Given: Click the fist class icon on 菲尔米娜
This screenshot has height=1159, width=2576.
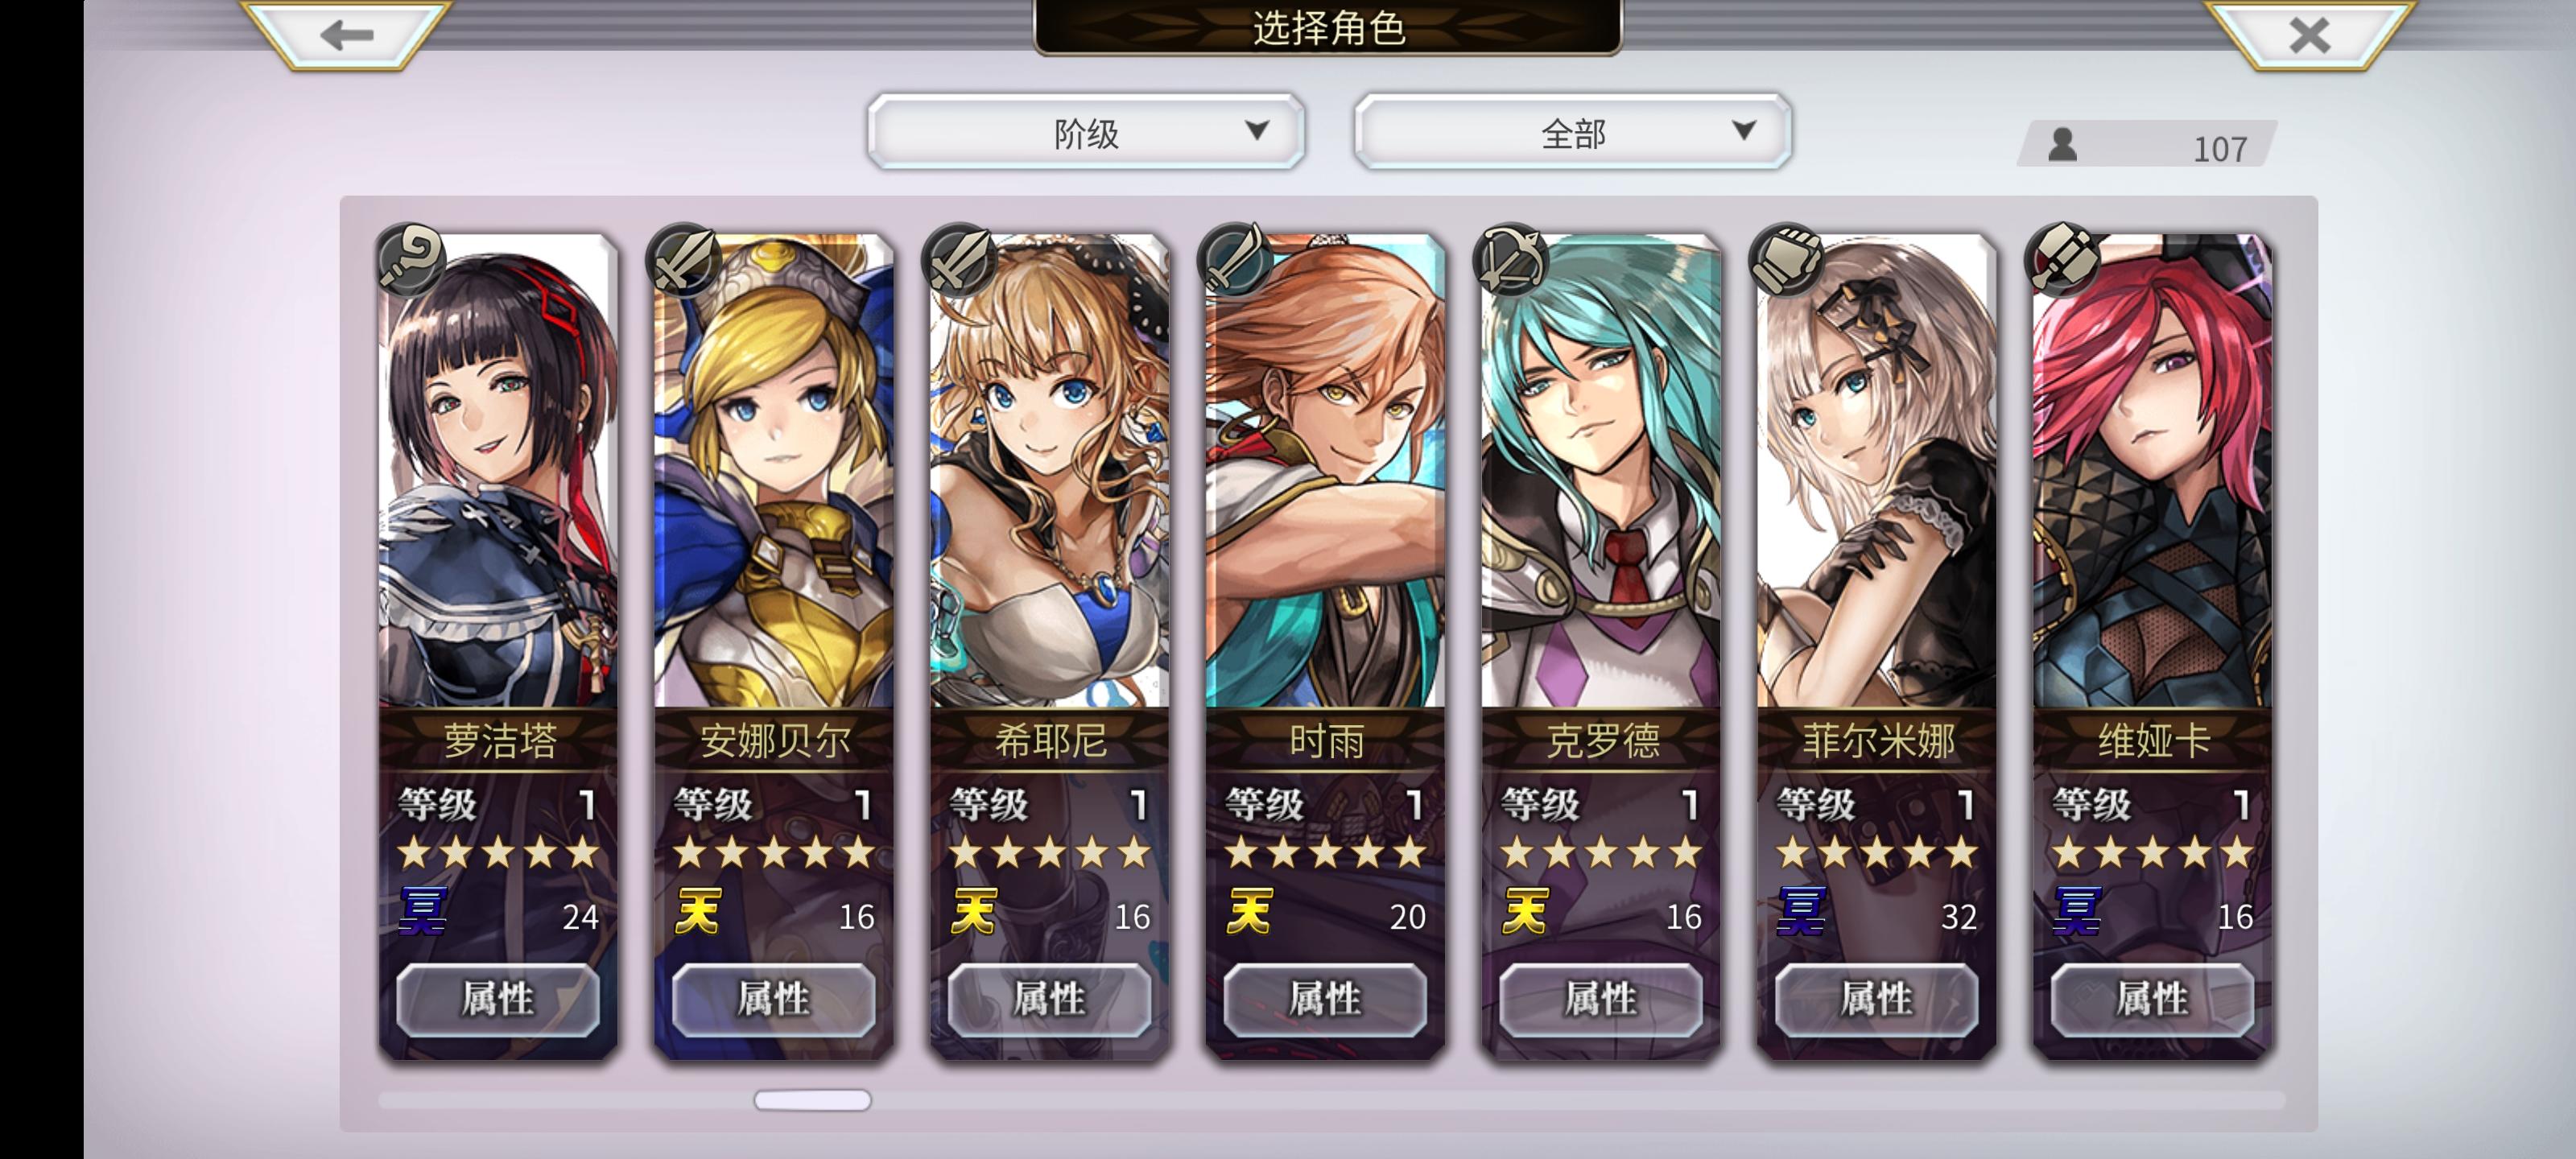Looking at the screenshot, I should (1788, 260).
